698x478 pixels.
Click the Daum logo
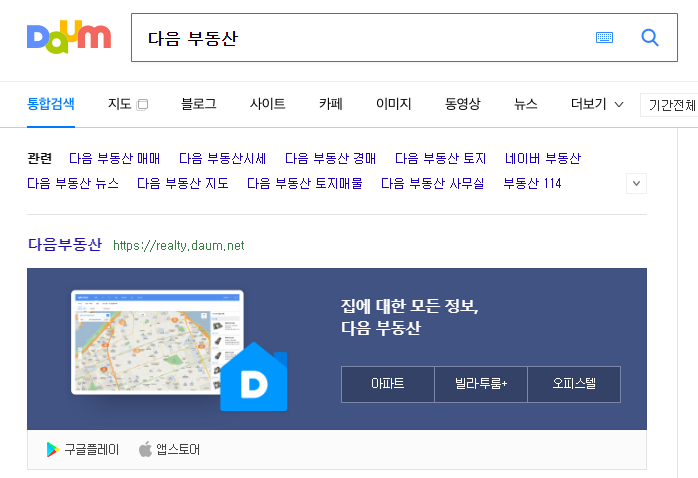[69, 36]
